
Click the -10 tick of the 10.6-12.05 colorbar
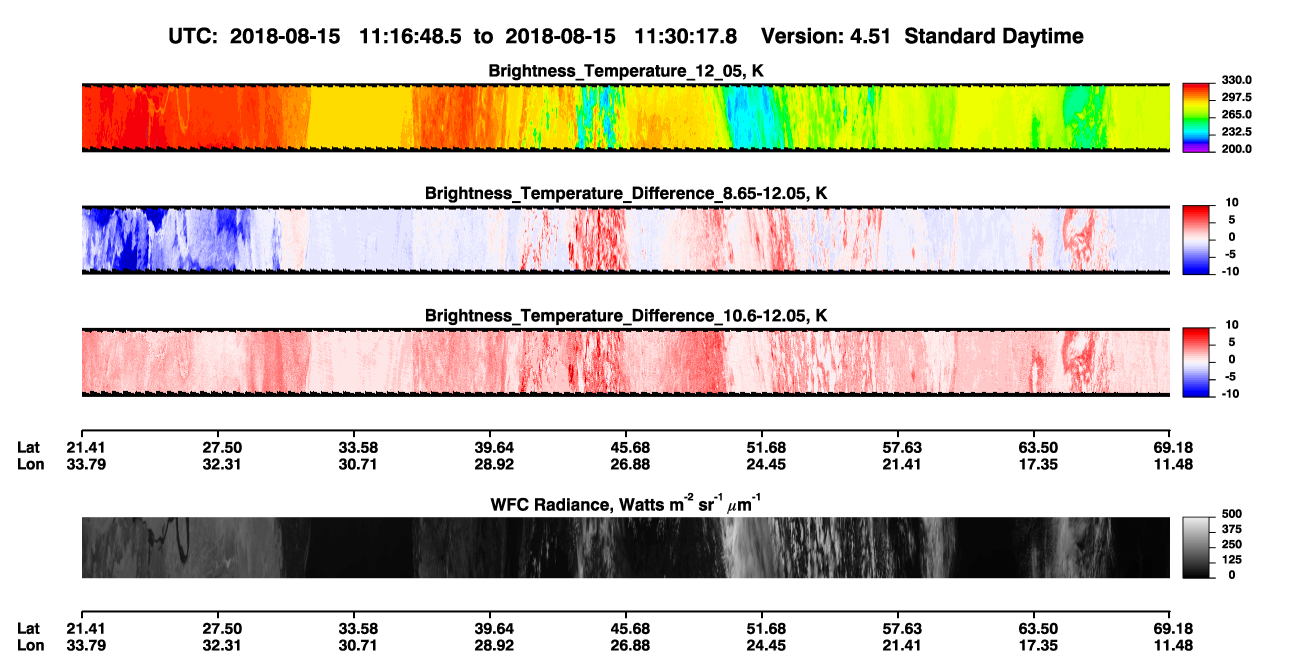(x=1232, y=393)
